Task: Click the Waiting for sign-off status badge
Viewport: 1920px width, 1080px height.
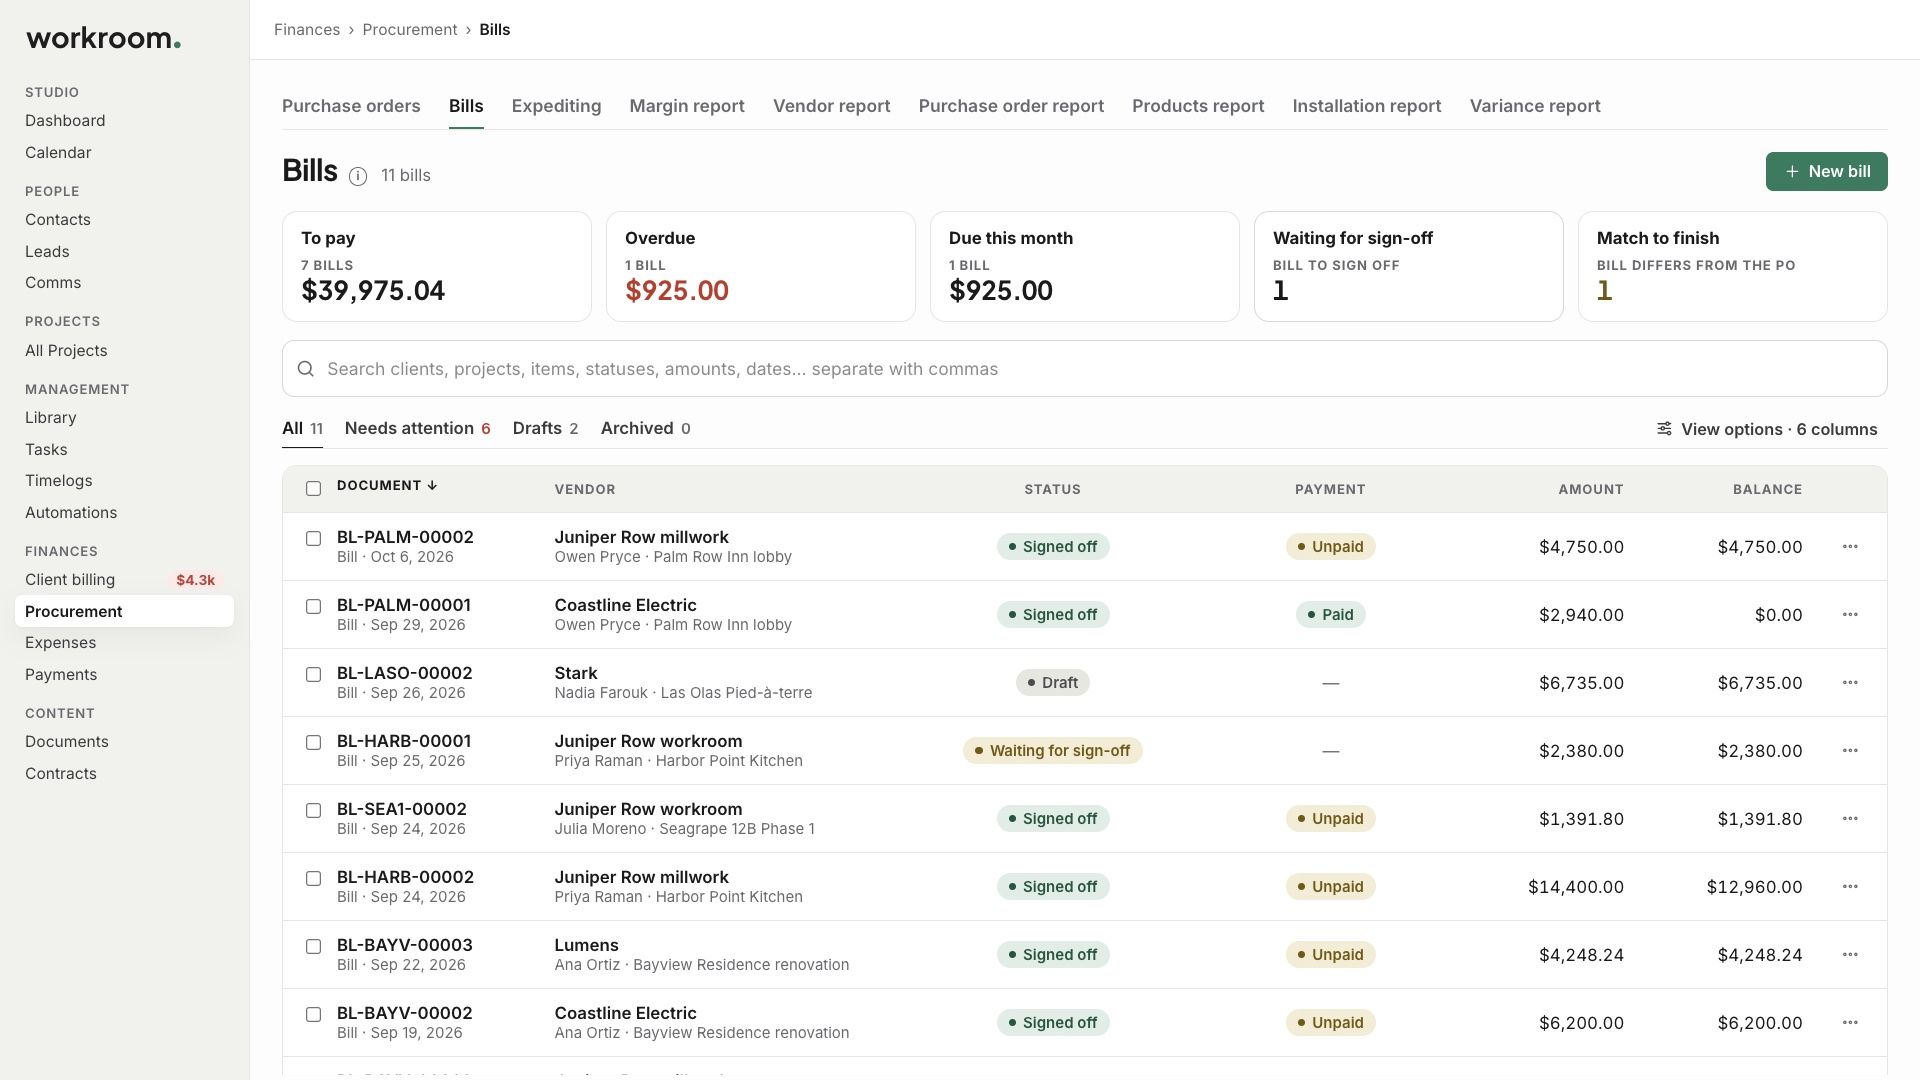Action: pos(1052,751)
